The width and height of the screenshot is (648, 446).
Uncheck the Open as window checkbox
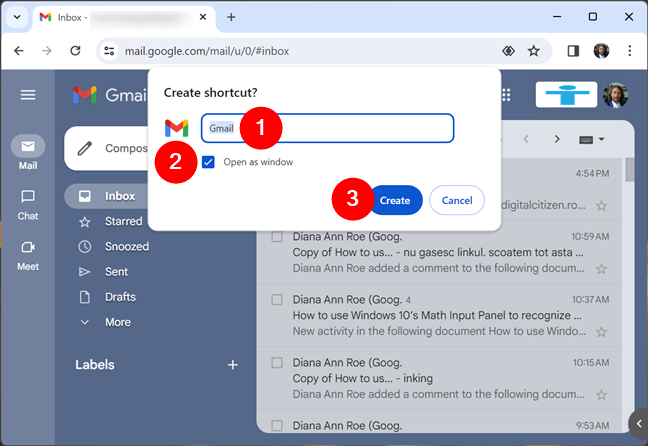point(208,162)
